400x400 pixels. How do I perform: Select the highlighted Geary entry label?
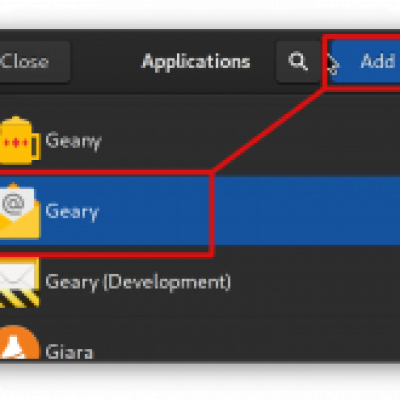click(x=72, y=211)
